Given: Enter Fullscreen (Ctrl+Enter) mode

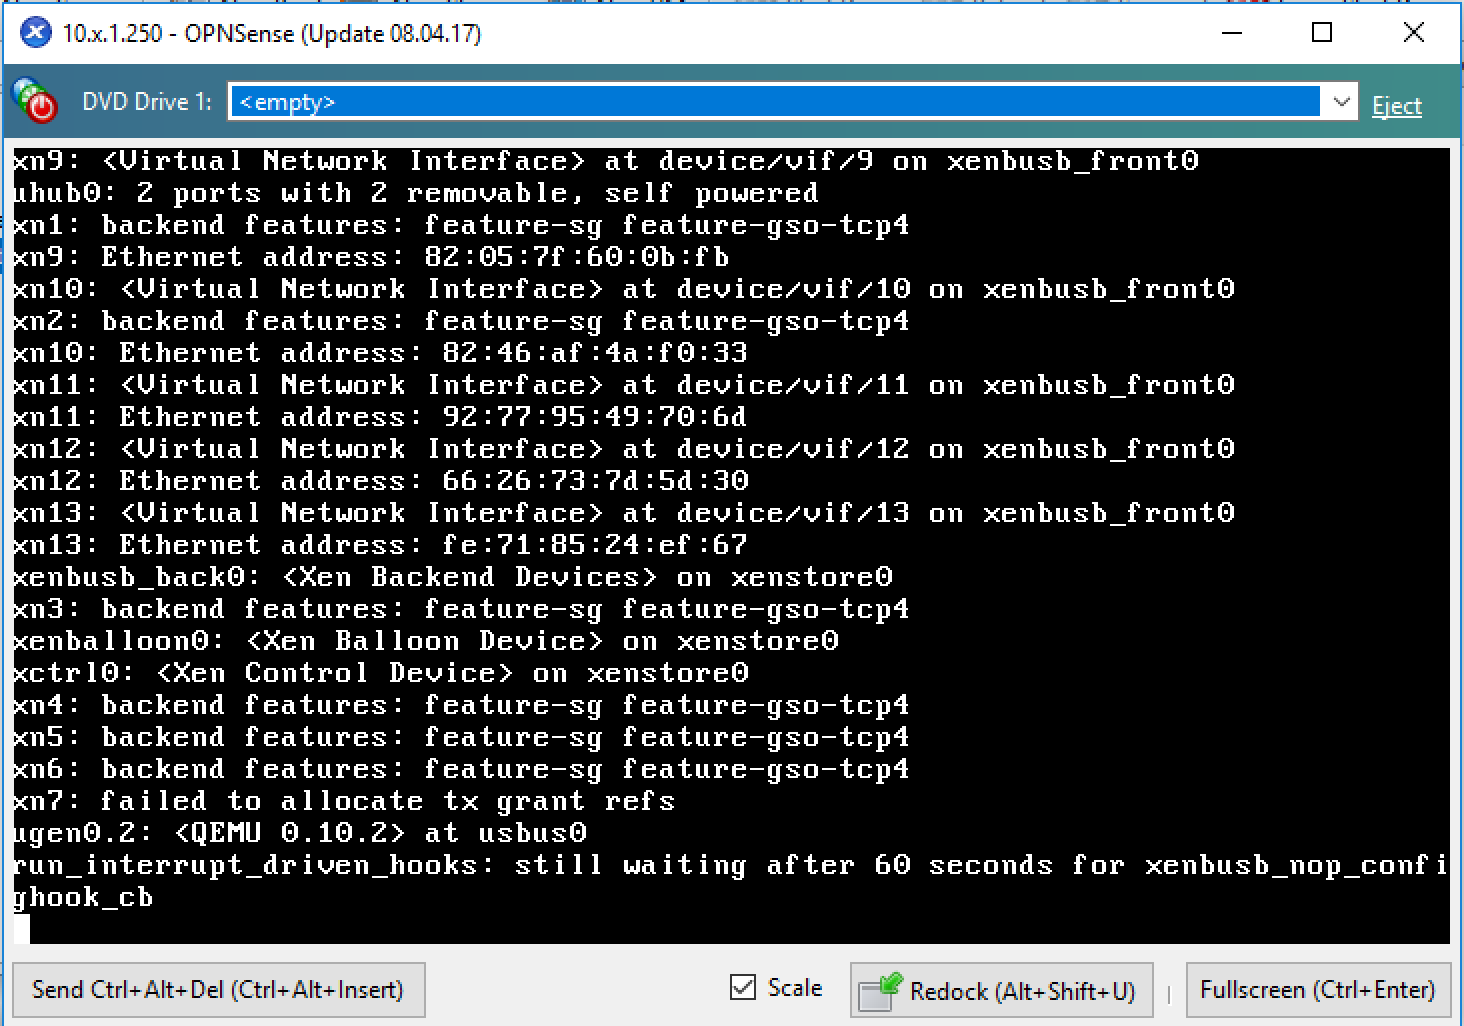Looking at the screenshot, I should pos(1317,990).
